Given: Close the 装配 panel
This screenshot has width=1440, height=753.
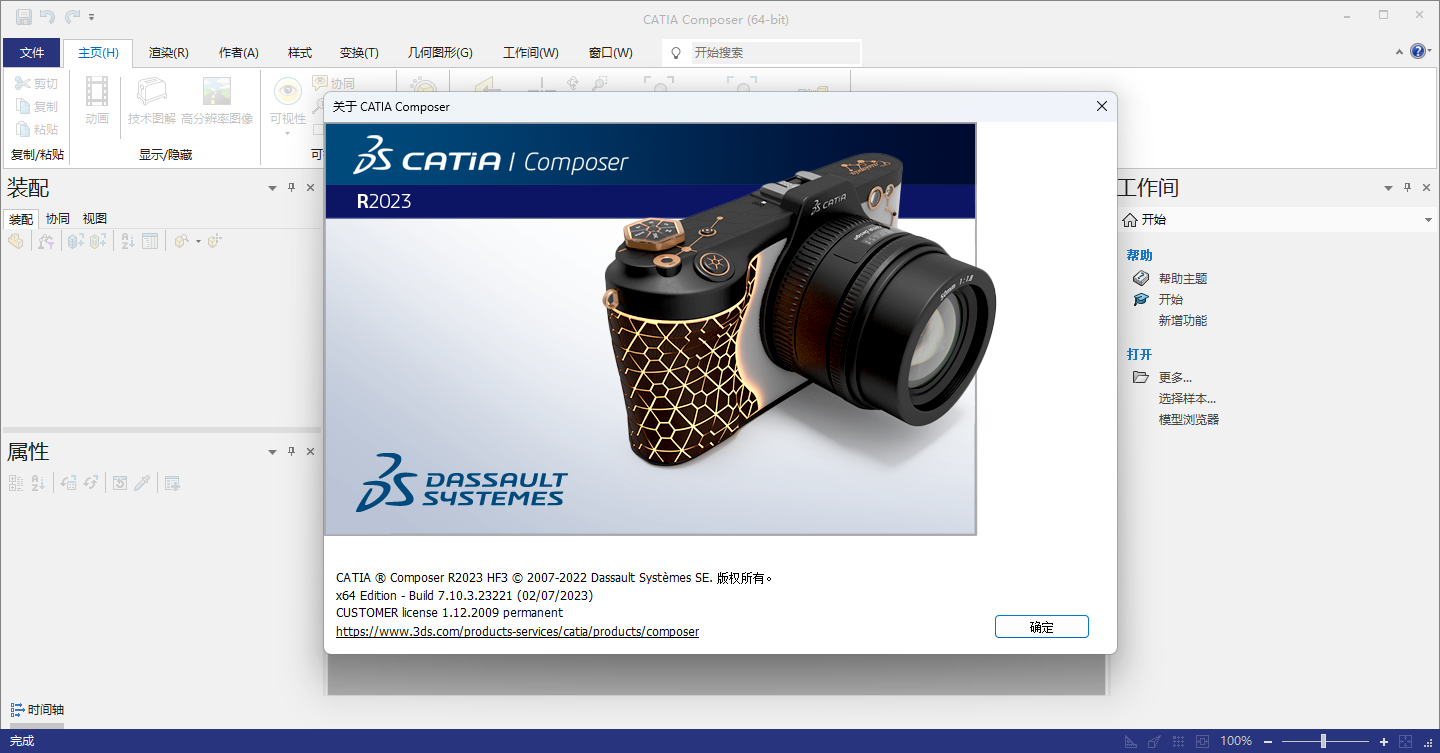Looking at the screenshot, I should (x=310, y=188).
